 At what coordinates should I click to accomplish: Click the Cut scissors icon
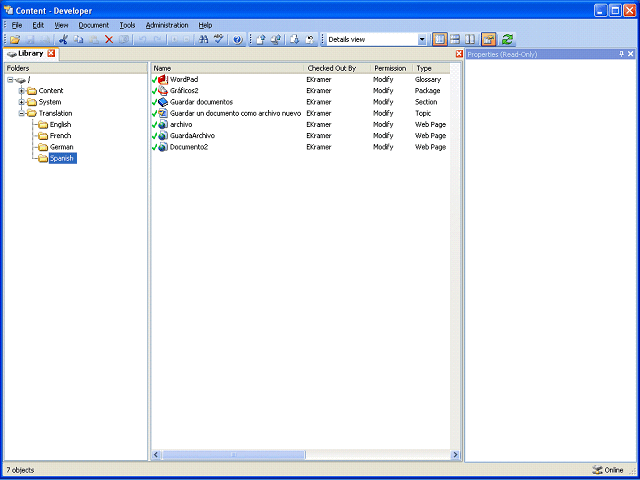[63, 40]
